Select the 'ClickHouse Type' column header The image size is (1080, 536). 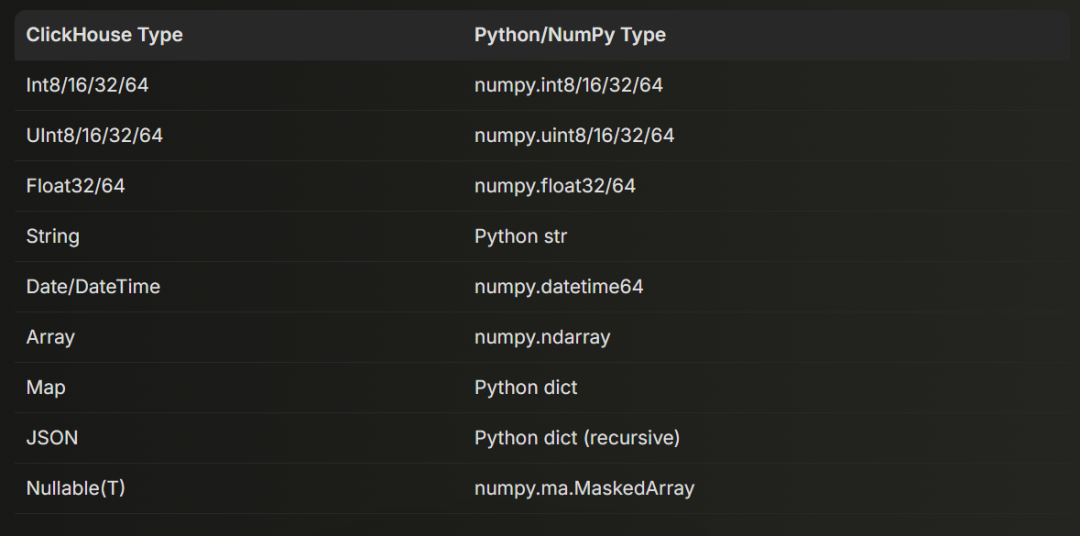[104, 35]
